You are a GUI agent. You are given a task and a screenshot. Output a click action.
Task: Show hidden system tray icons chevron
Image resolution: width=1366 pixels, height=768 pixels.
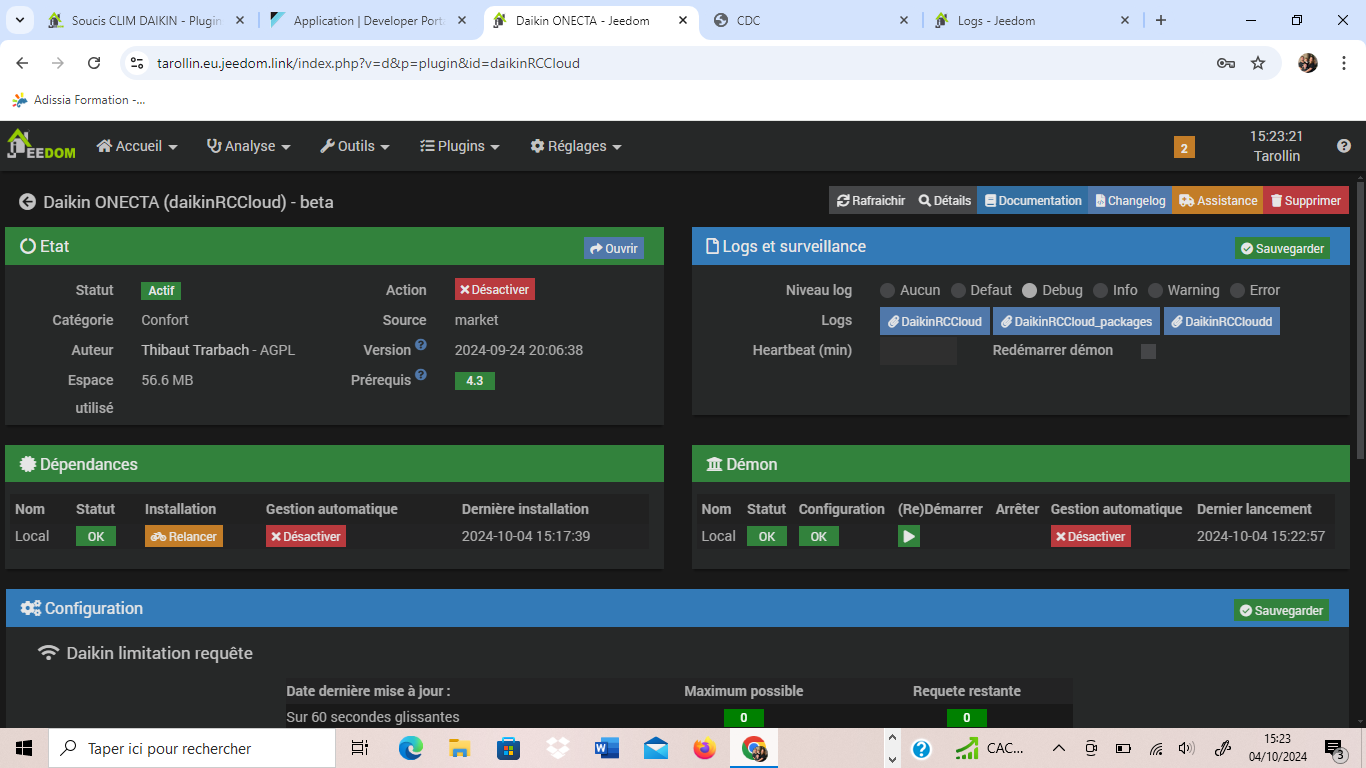[x=1058, y=748]
